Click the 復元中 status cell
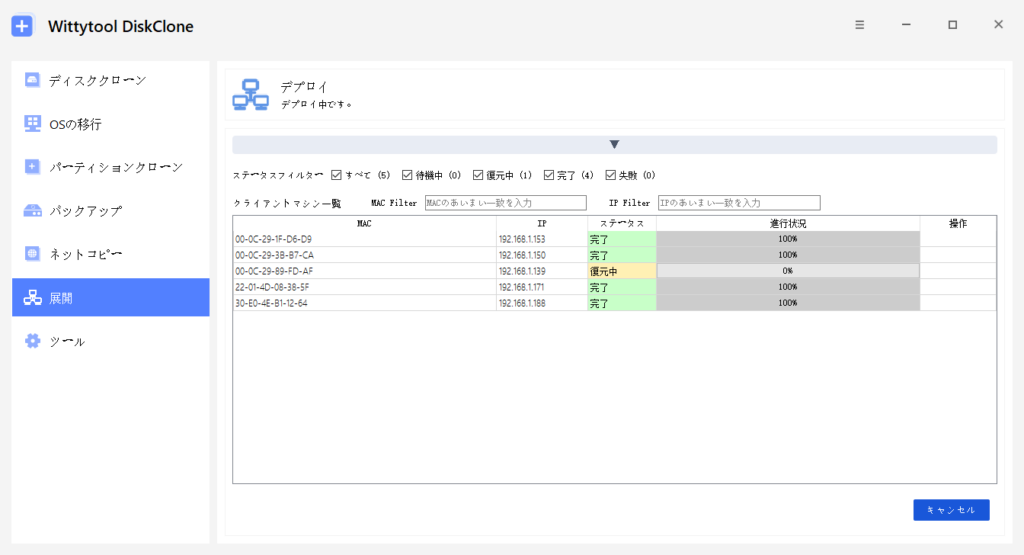This screenshot has height=555, width=1024. pos(622,271)
